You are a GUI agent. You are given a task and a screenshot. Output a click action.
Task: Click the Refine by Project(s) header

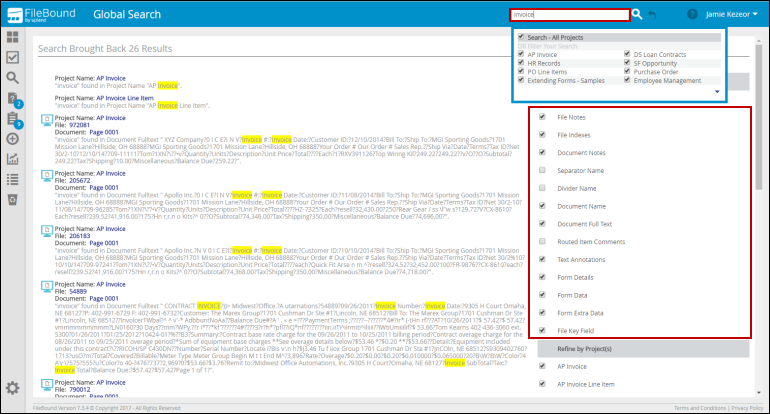point(643,349)
